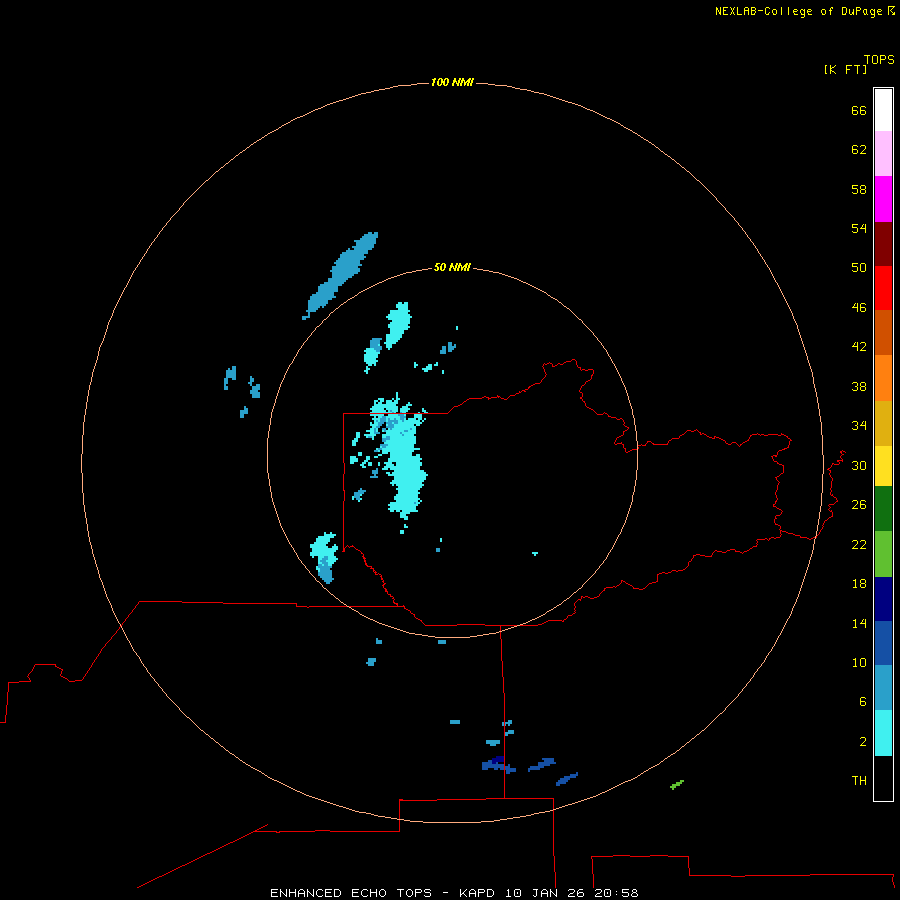Click the legend value 2
Viewport: 900px width, 900px height.
click(863, 742)
